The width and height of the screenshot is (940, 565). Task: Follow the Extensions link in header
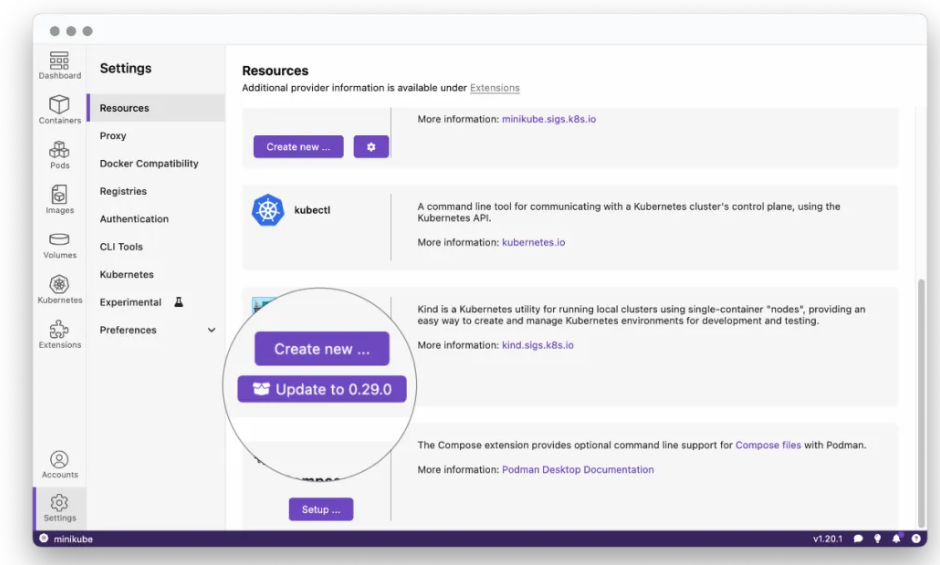(495, 88)
